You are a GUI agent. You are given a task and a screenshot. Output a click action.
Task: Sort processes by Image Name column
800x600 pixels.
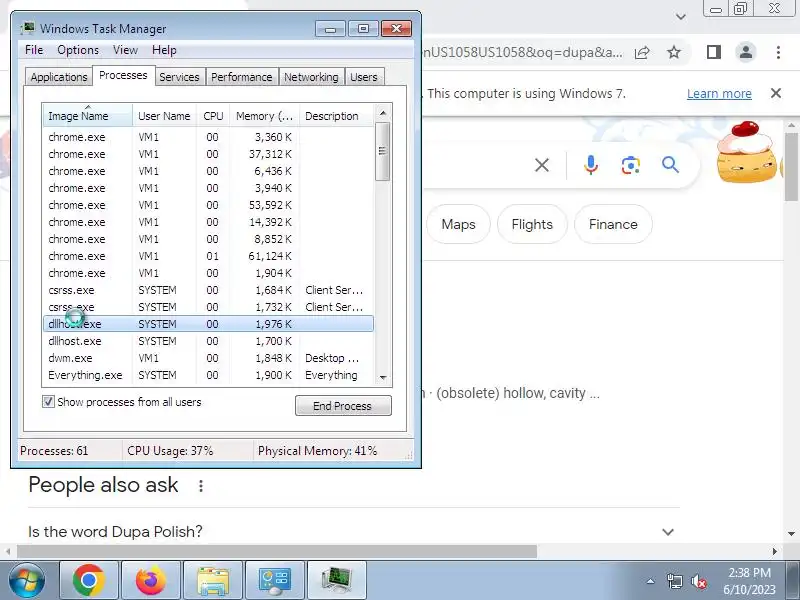pyautogui.click(x=88, y=116)
